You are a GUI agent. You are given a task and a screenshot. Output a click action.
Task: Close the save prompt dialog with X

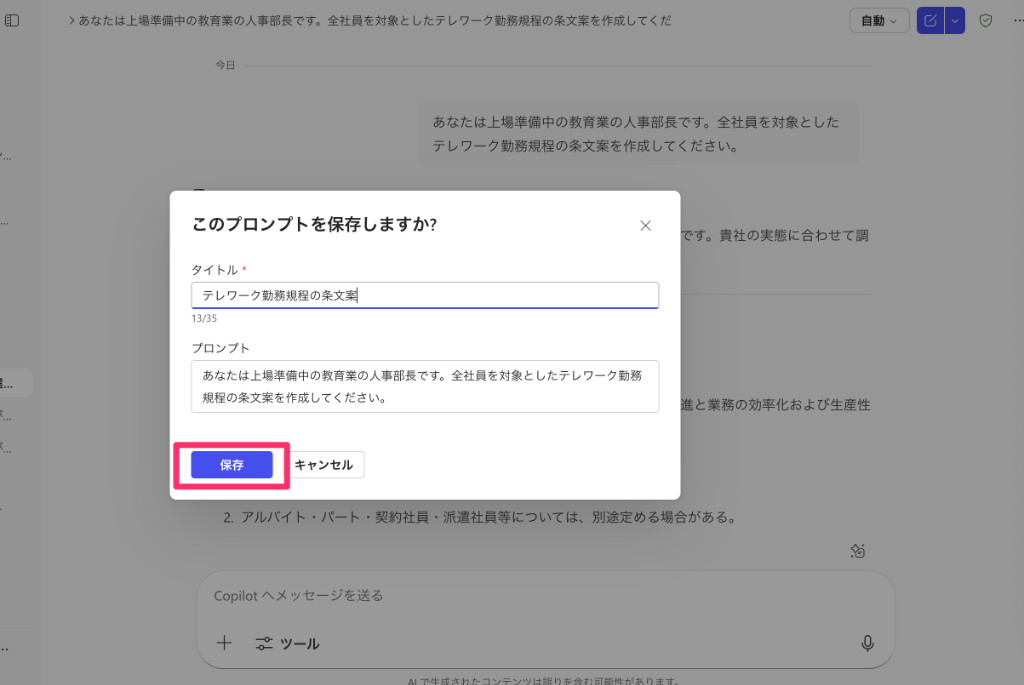(645, 226)
